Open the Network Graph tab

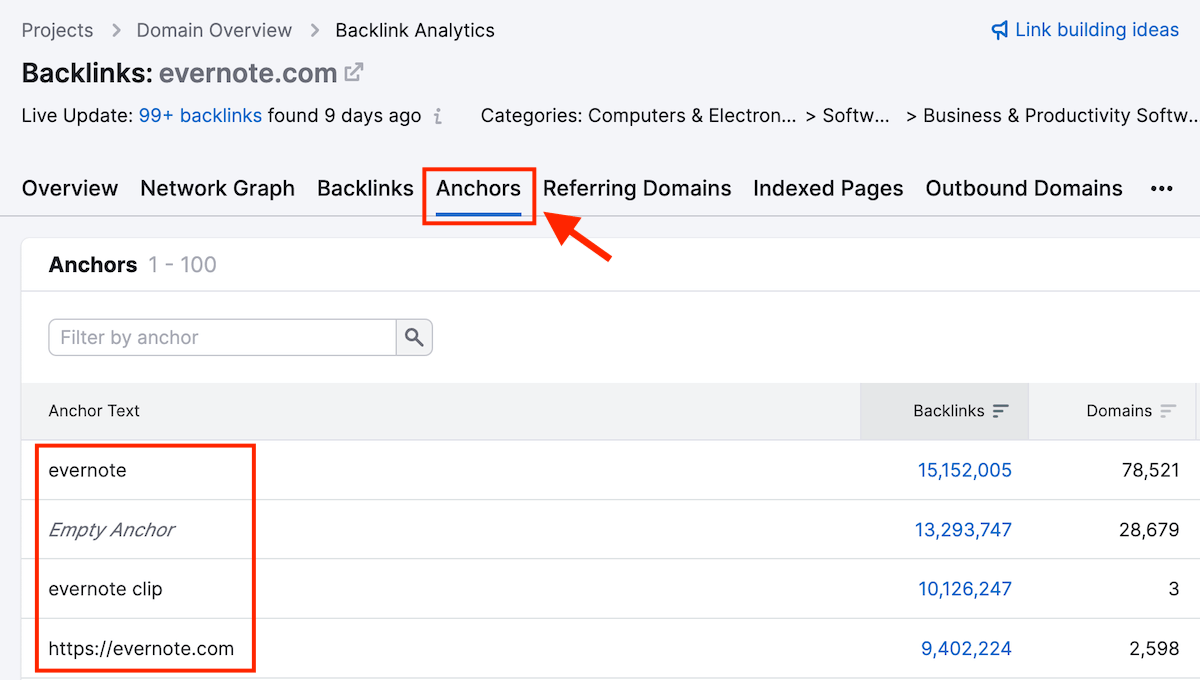[x=217, y=188]
